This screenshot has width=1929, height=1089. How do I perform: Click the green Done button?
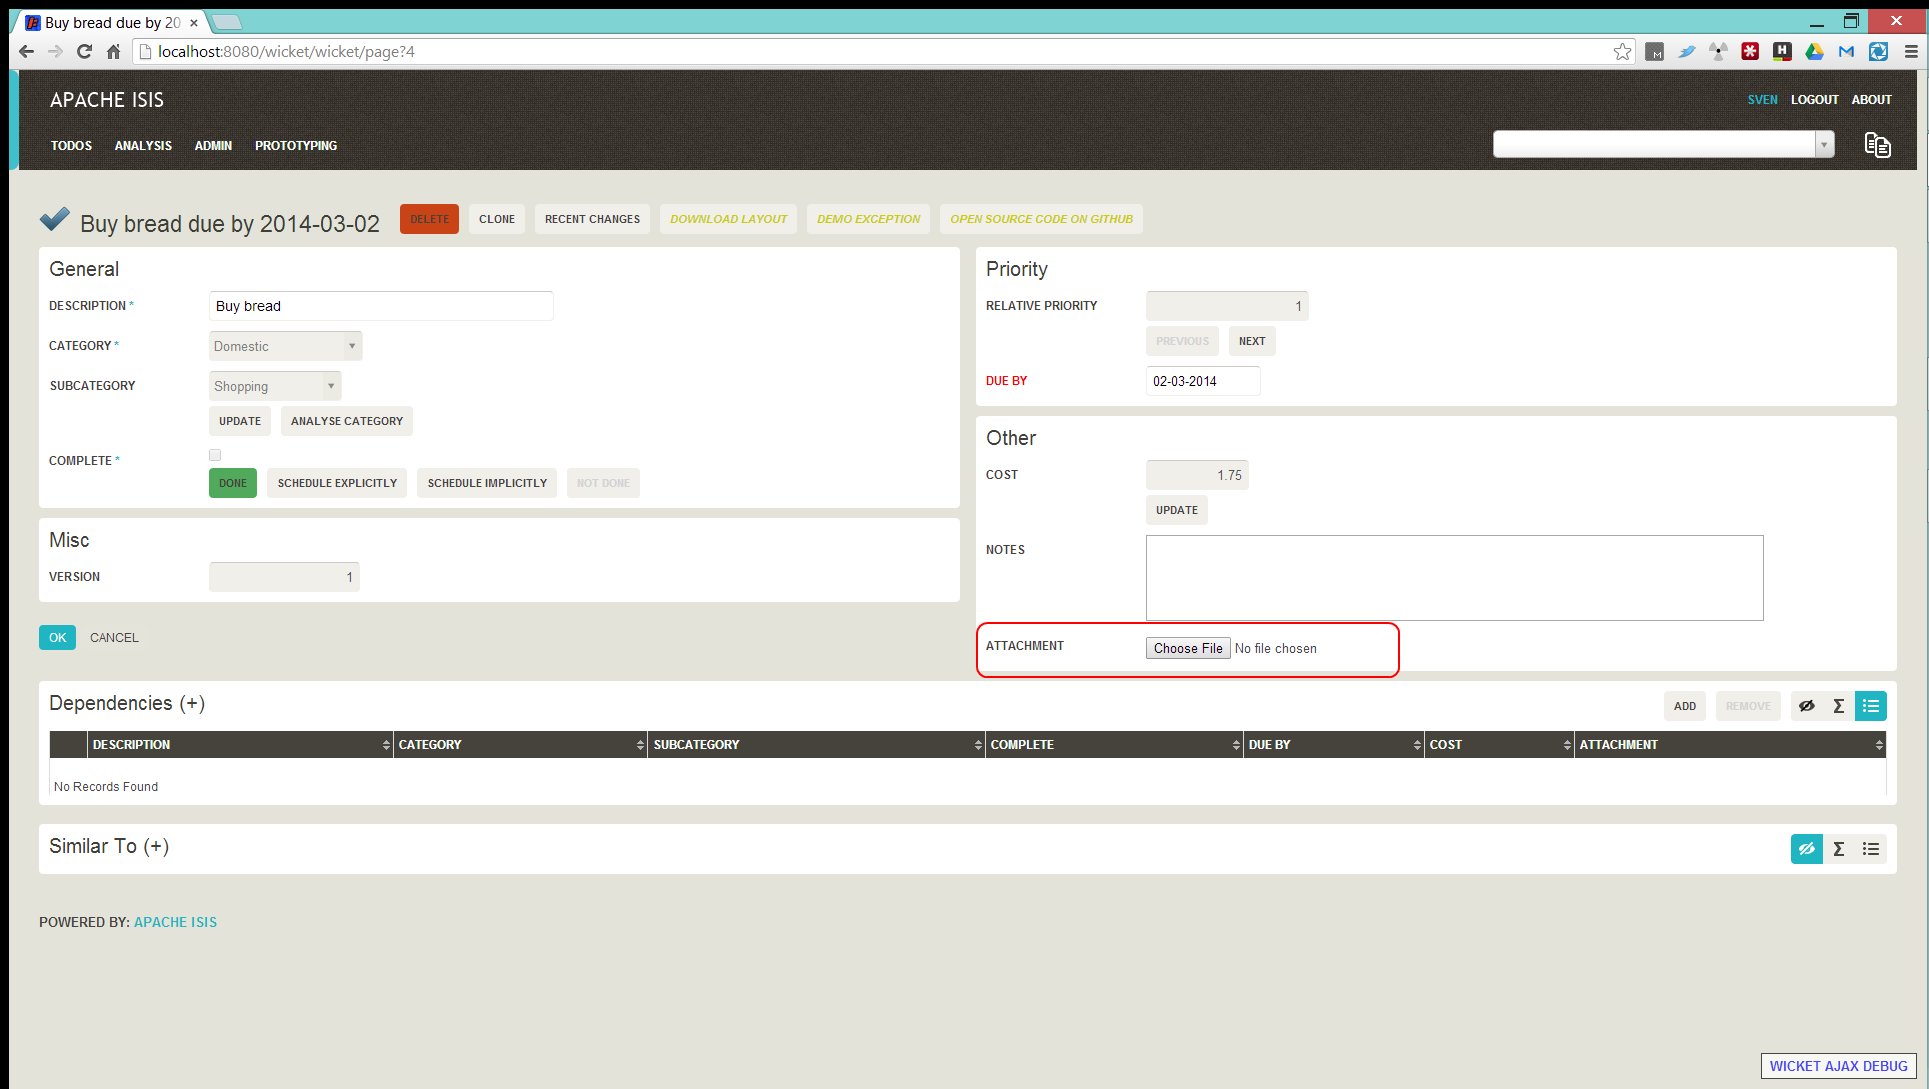tap(232, 483)
